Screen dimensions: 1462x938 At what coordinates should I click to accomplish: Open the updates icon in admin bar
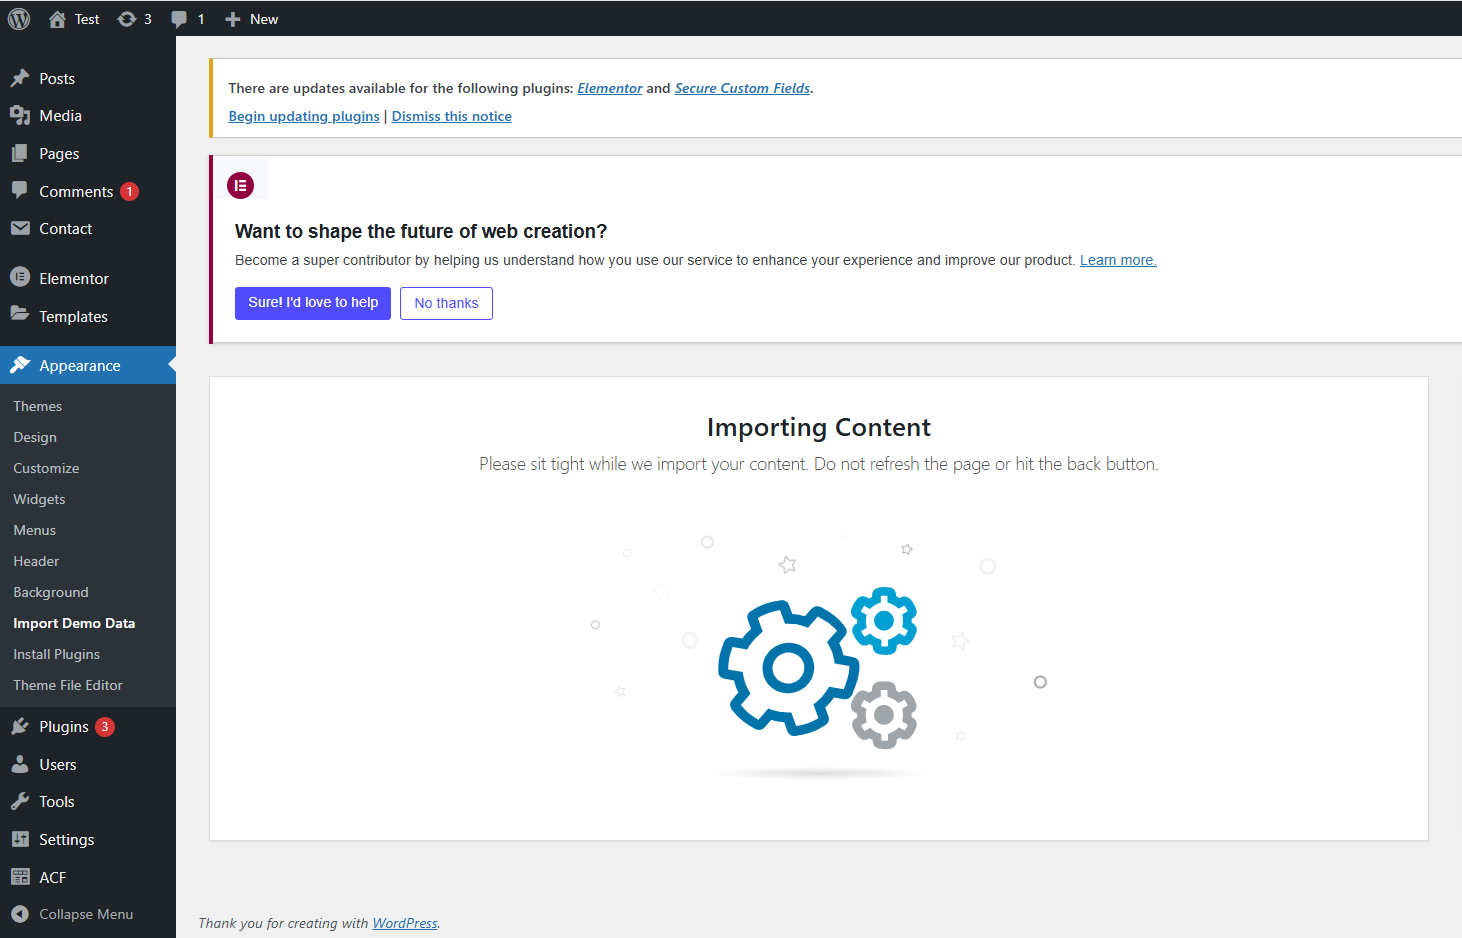(127, 19)
